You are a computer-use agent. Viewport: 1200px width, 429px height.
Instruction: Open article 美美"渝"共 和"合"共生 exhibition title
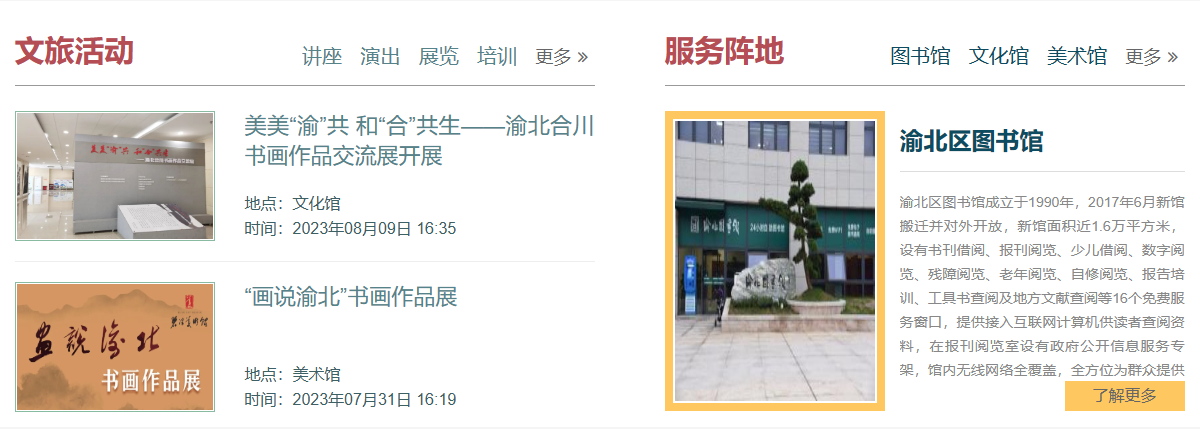tap(420, 141)
